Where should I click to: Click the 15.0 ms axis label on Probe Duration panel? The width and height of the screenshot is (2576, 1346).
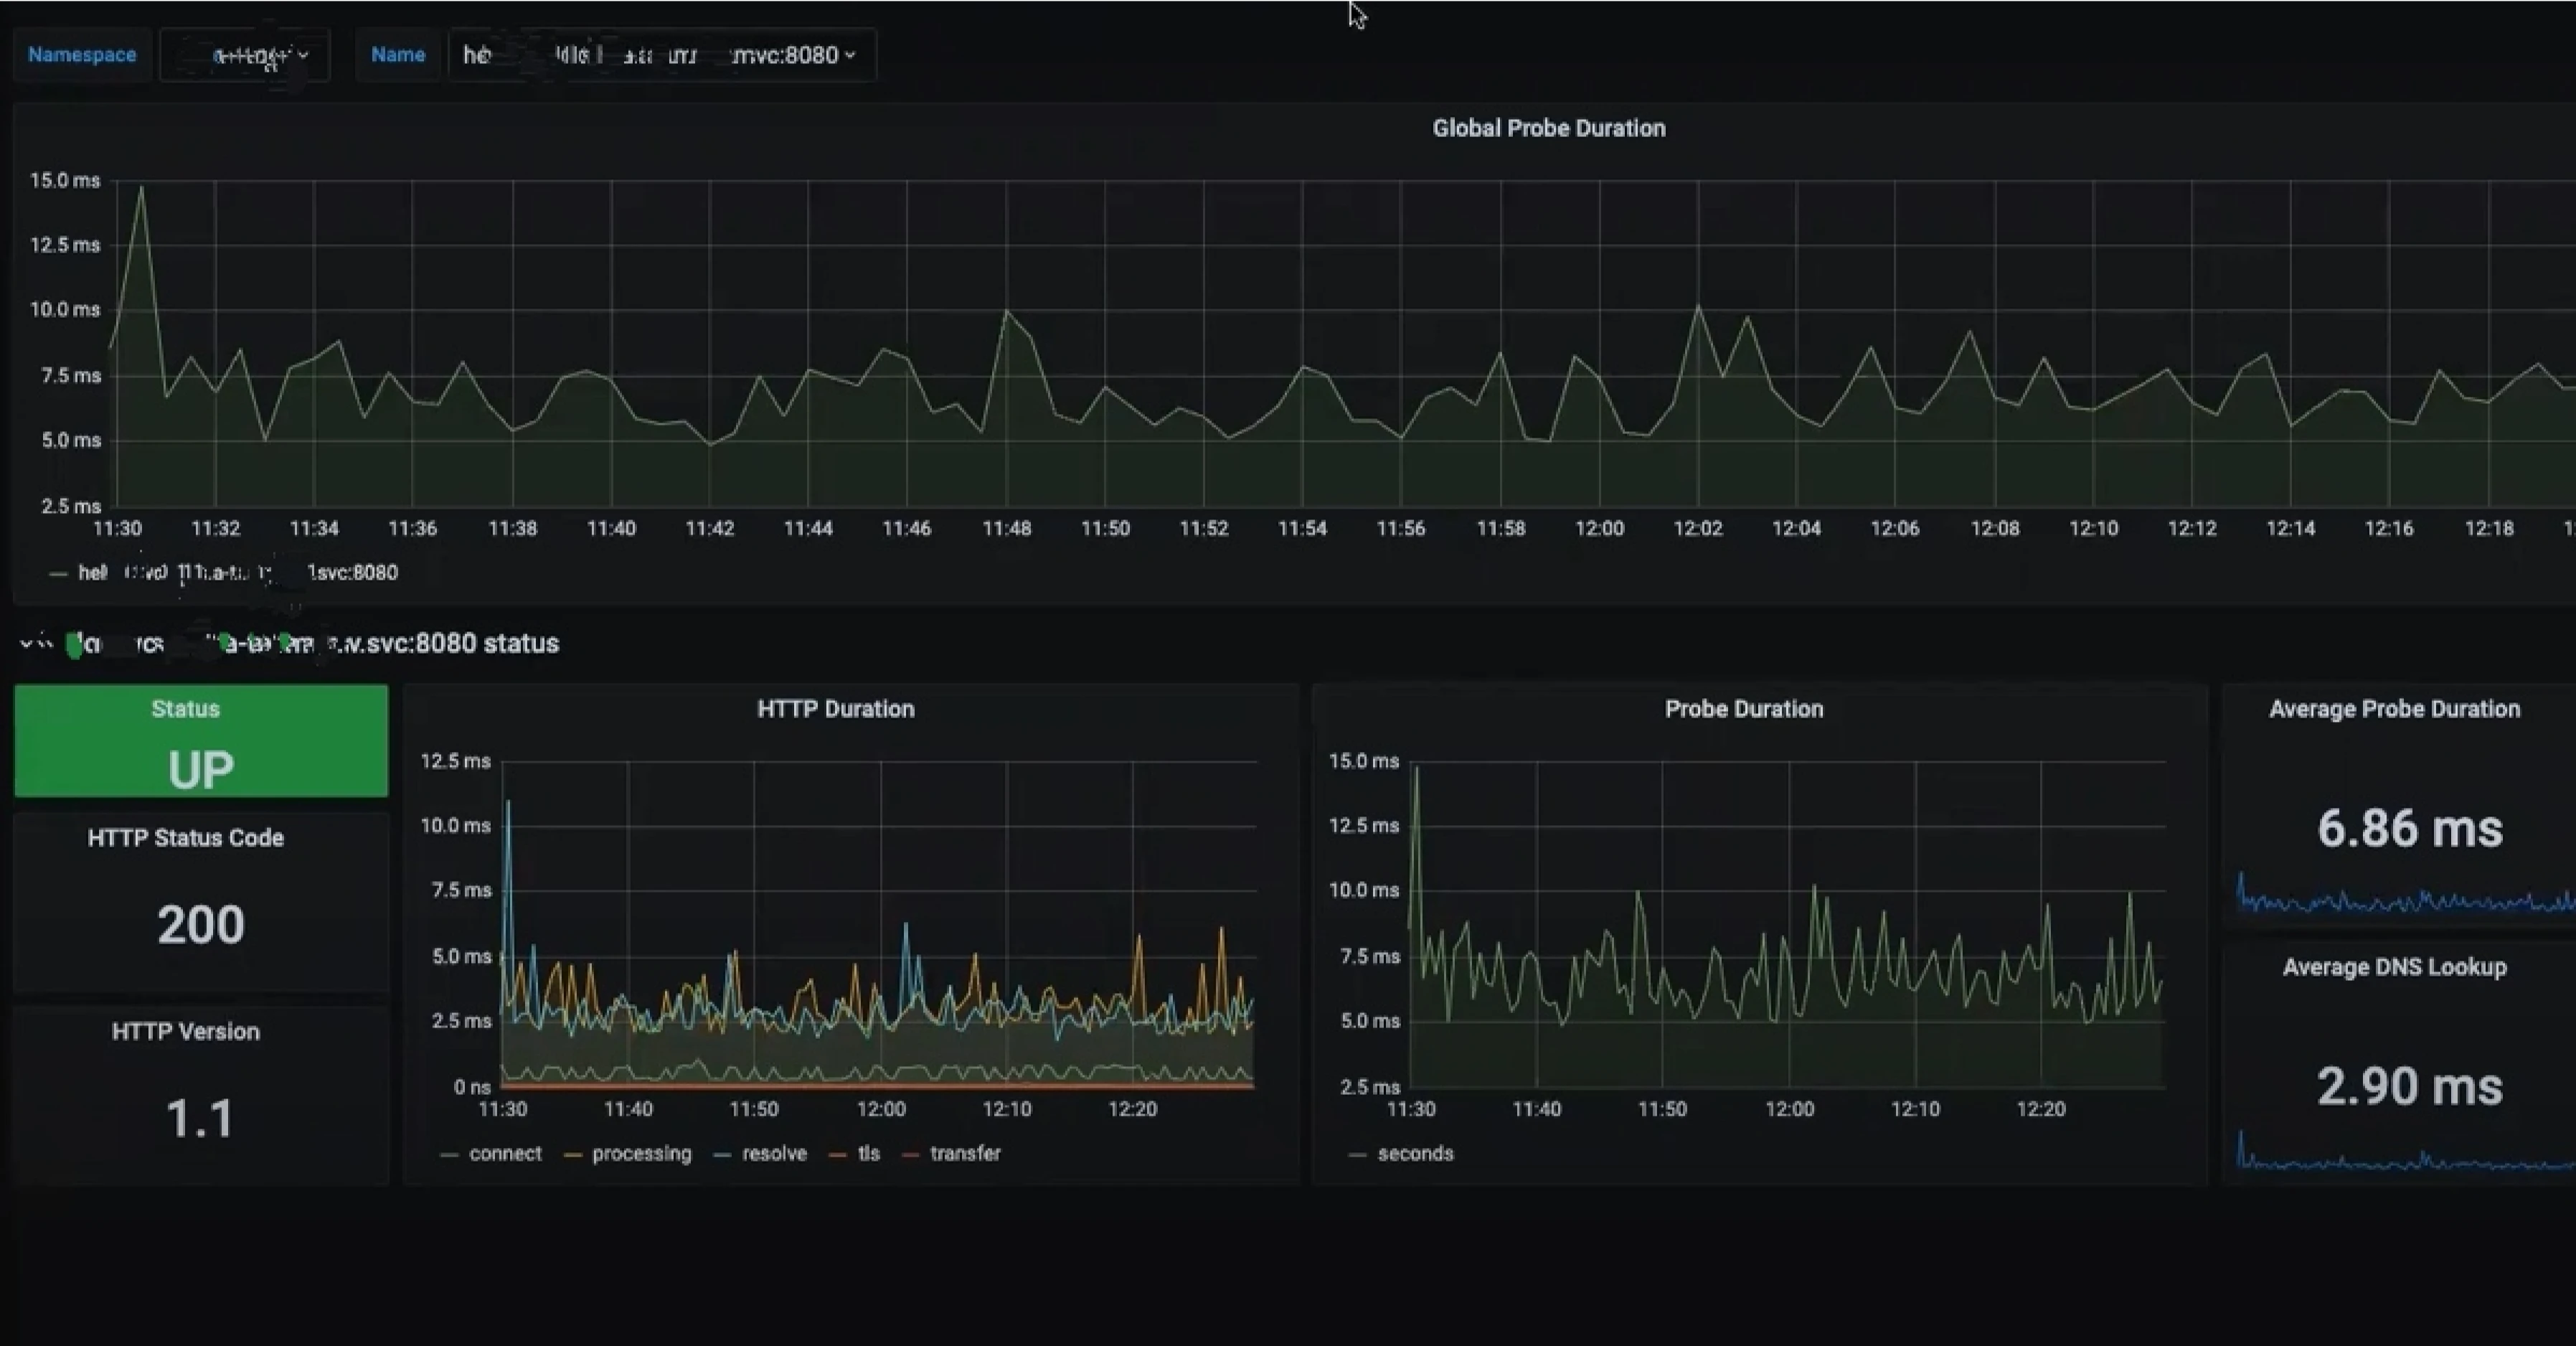pyautogui.click(x=1364, y=761)
